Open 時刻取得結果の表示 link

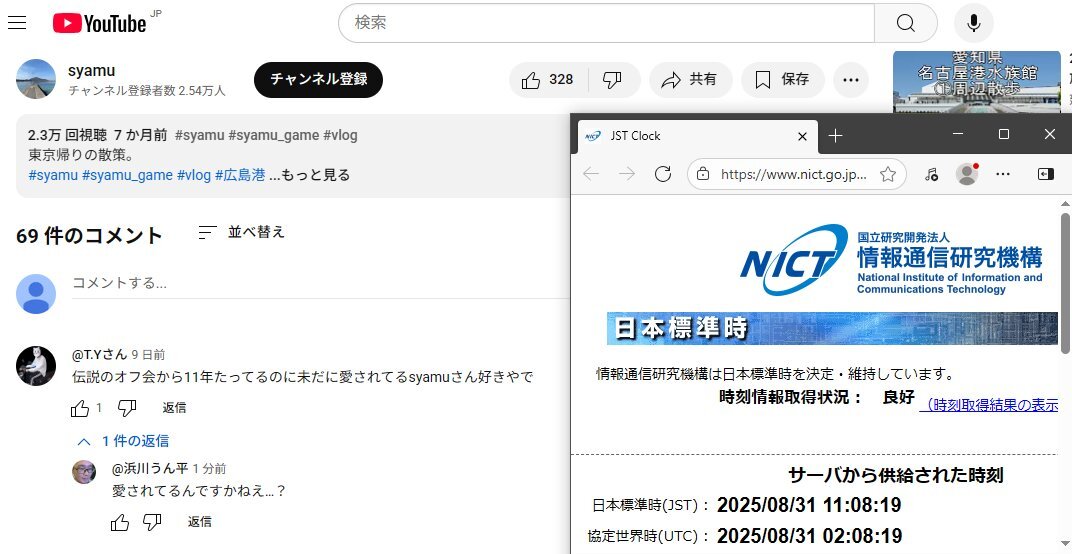tap(989, 406)
